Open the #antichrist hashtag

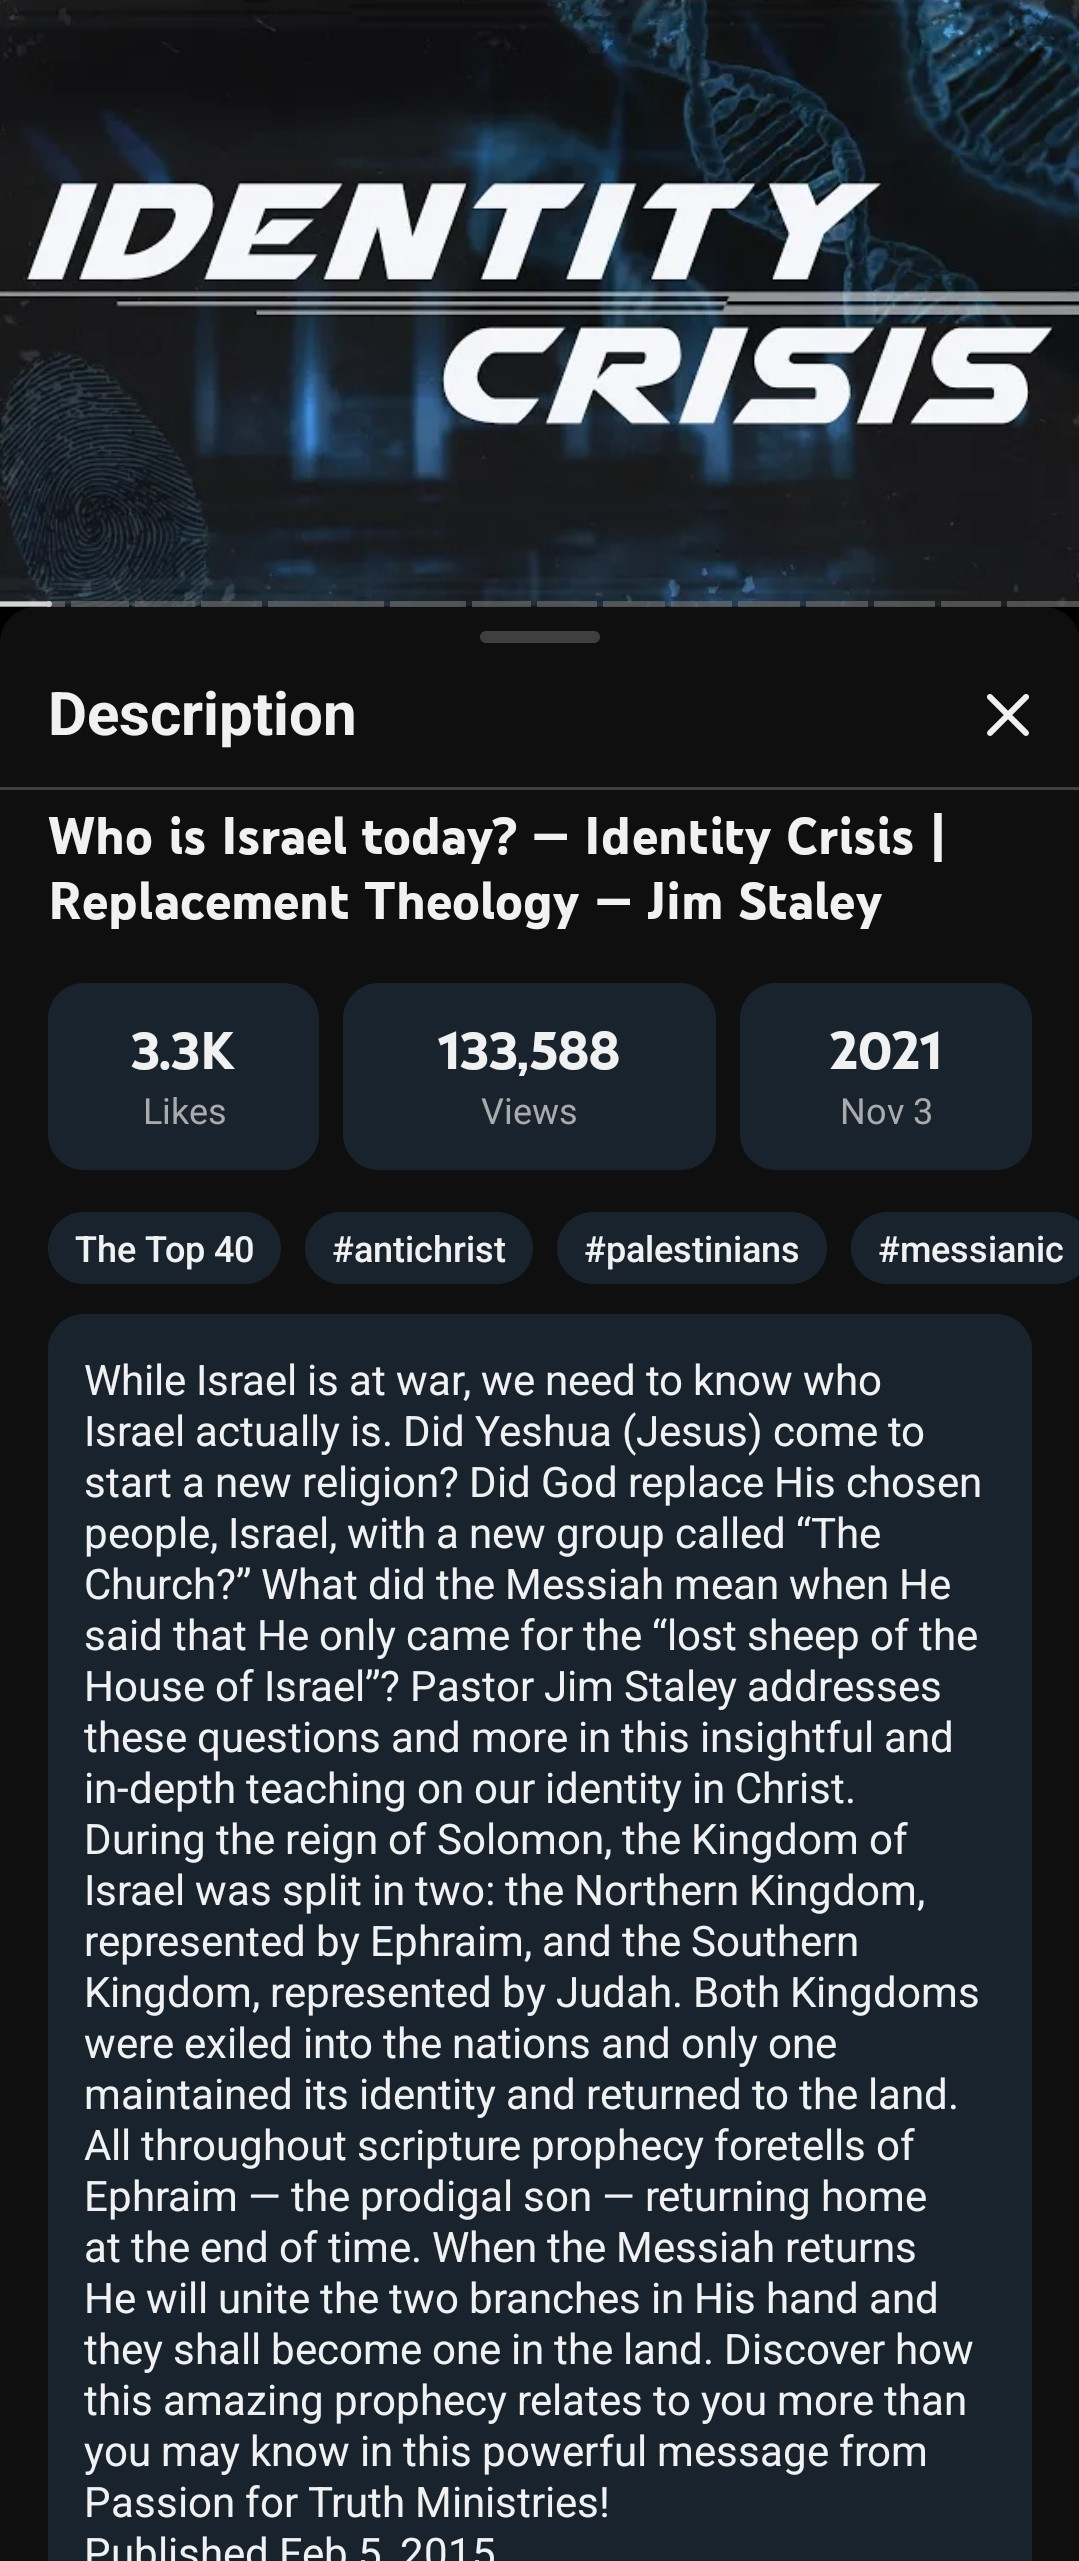tap(419, 1249)
